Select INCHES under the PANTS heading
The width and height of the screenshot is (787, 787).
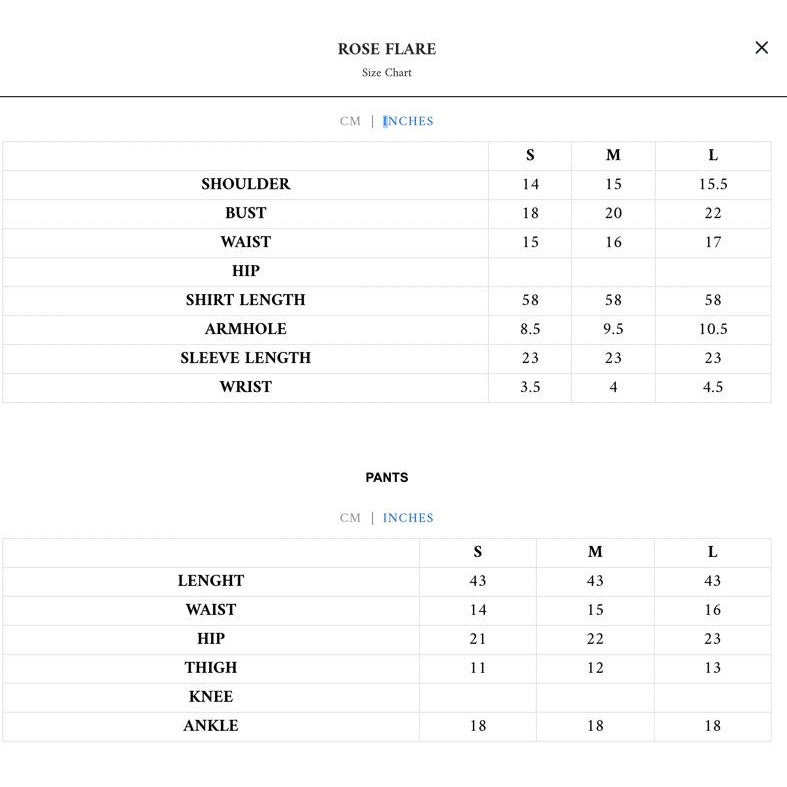click(408, 518)
